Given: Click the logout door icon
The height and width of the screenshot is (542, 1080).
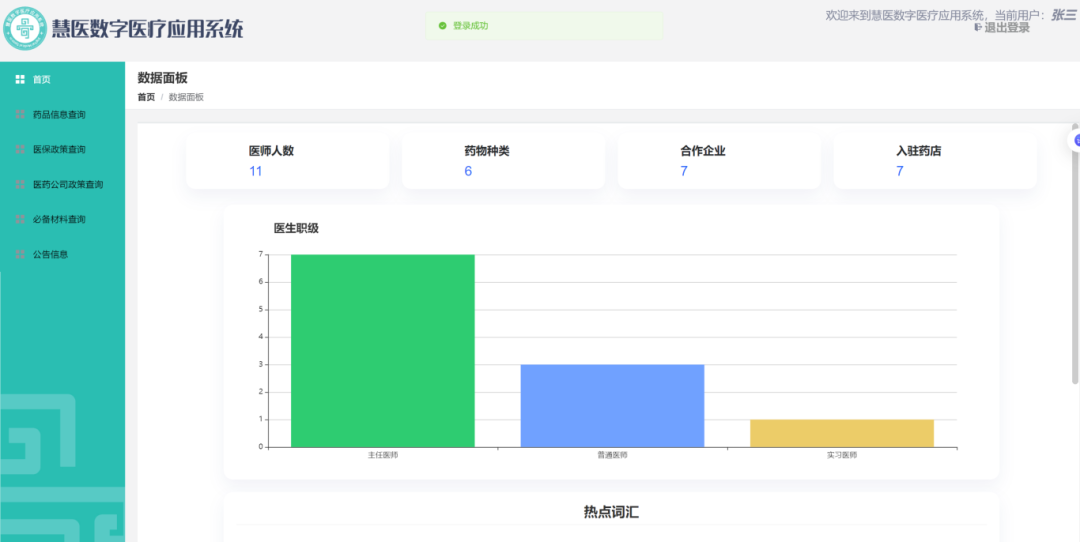Looking at the screenshot, I should coord(978,28).
